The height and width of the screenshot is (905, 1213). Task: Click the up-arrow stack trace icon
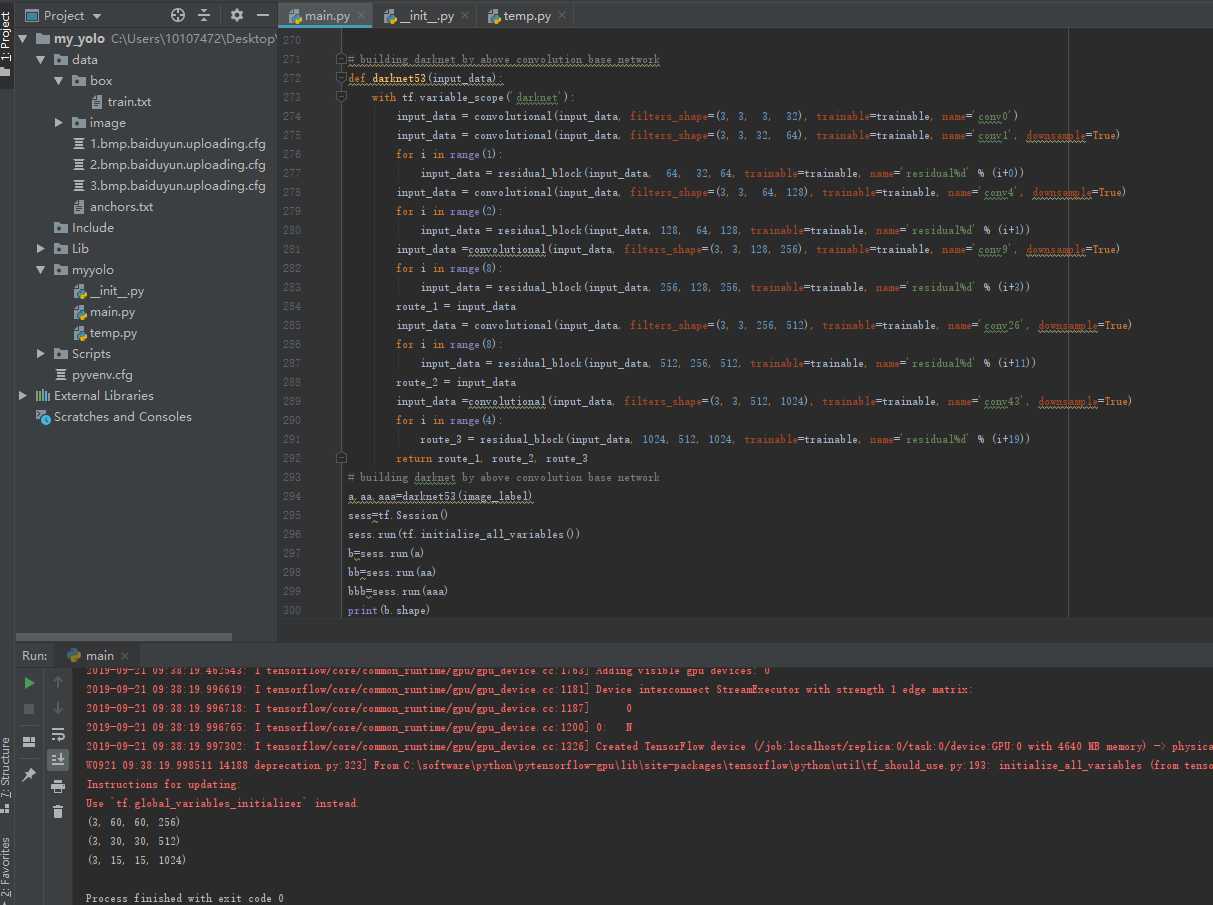[x=58, y=683]
